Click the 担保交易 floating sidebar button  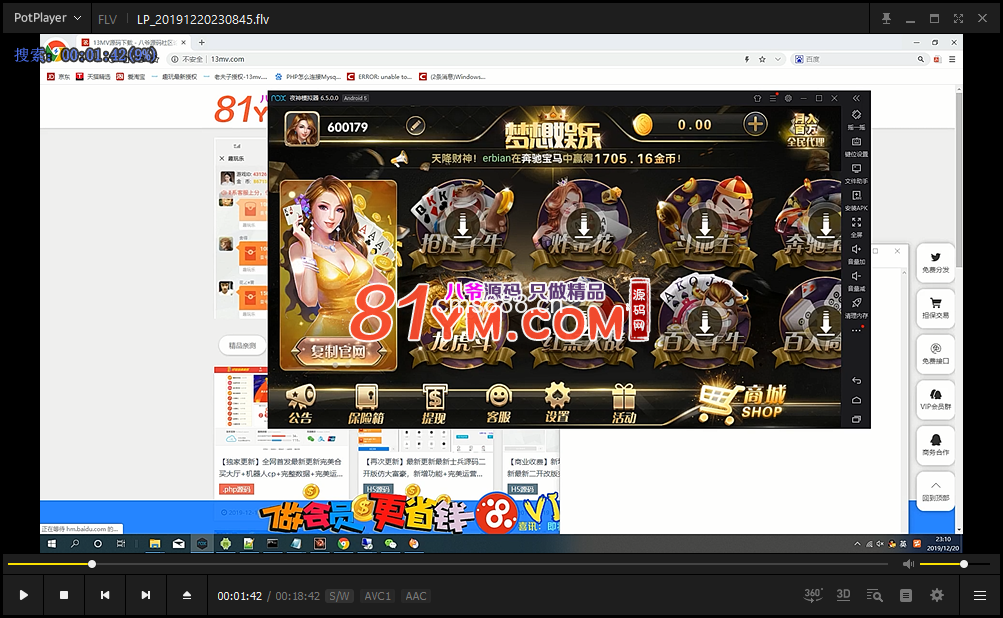click(x=935, y=308)
